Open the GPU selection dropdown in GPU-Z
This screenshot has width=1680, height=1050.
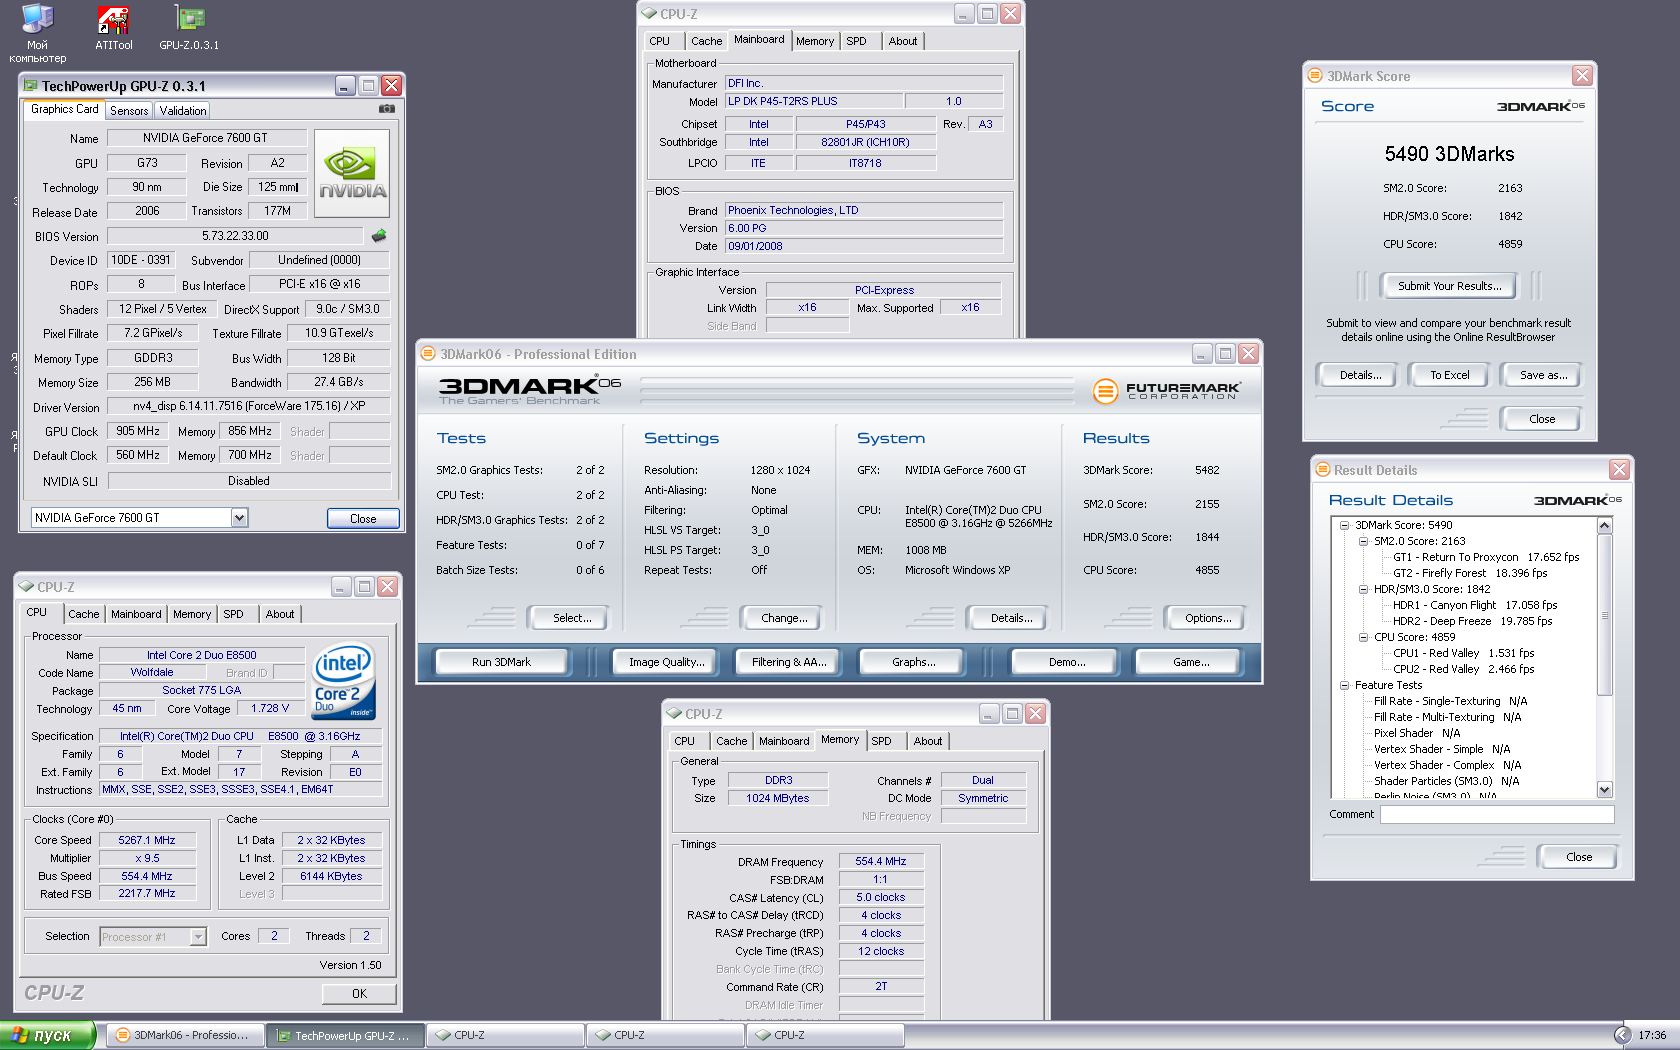pyautogui.click(x=239, y=518)
